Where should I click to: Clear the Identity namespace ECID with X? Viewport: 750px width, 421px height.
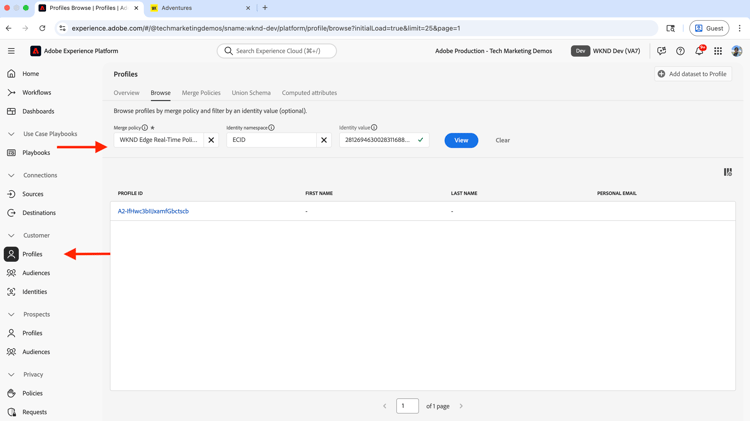[x=324, y=140]
